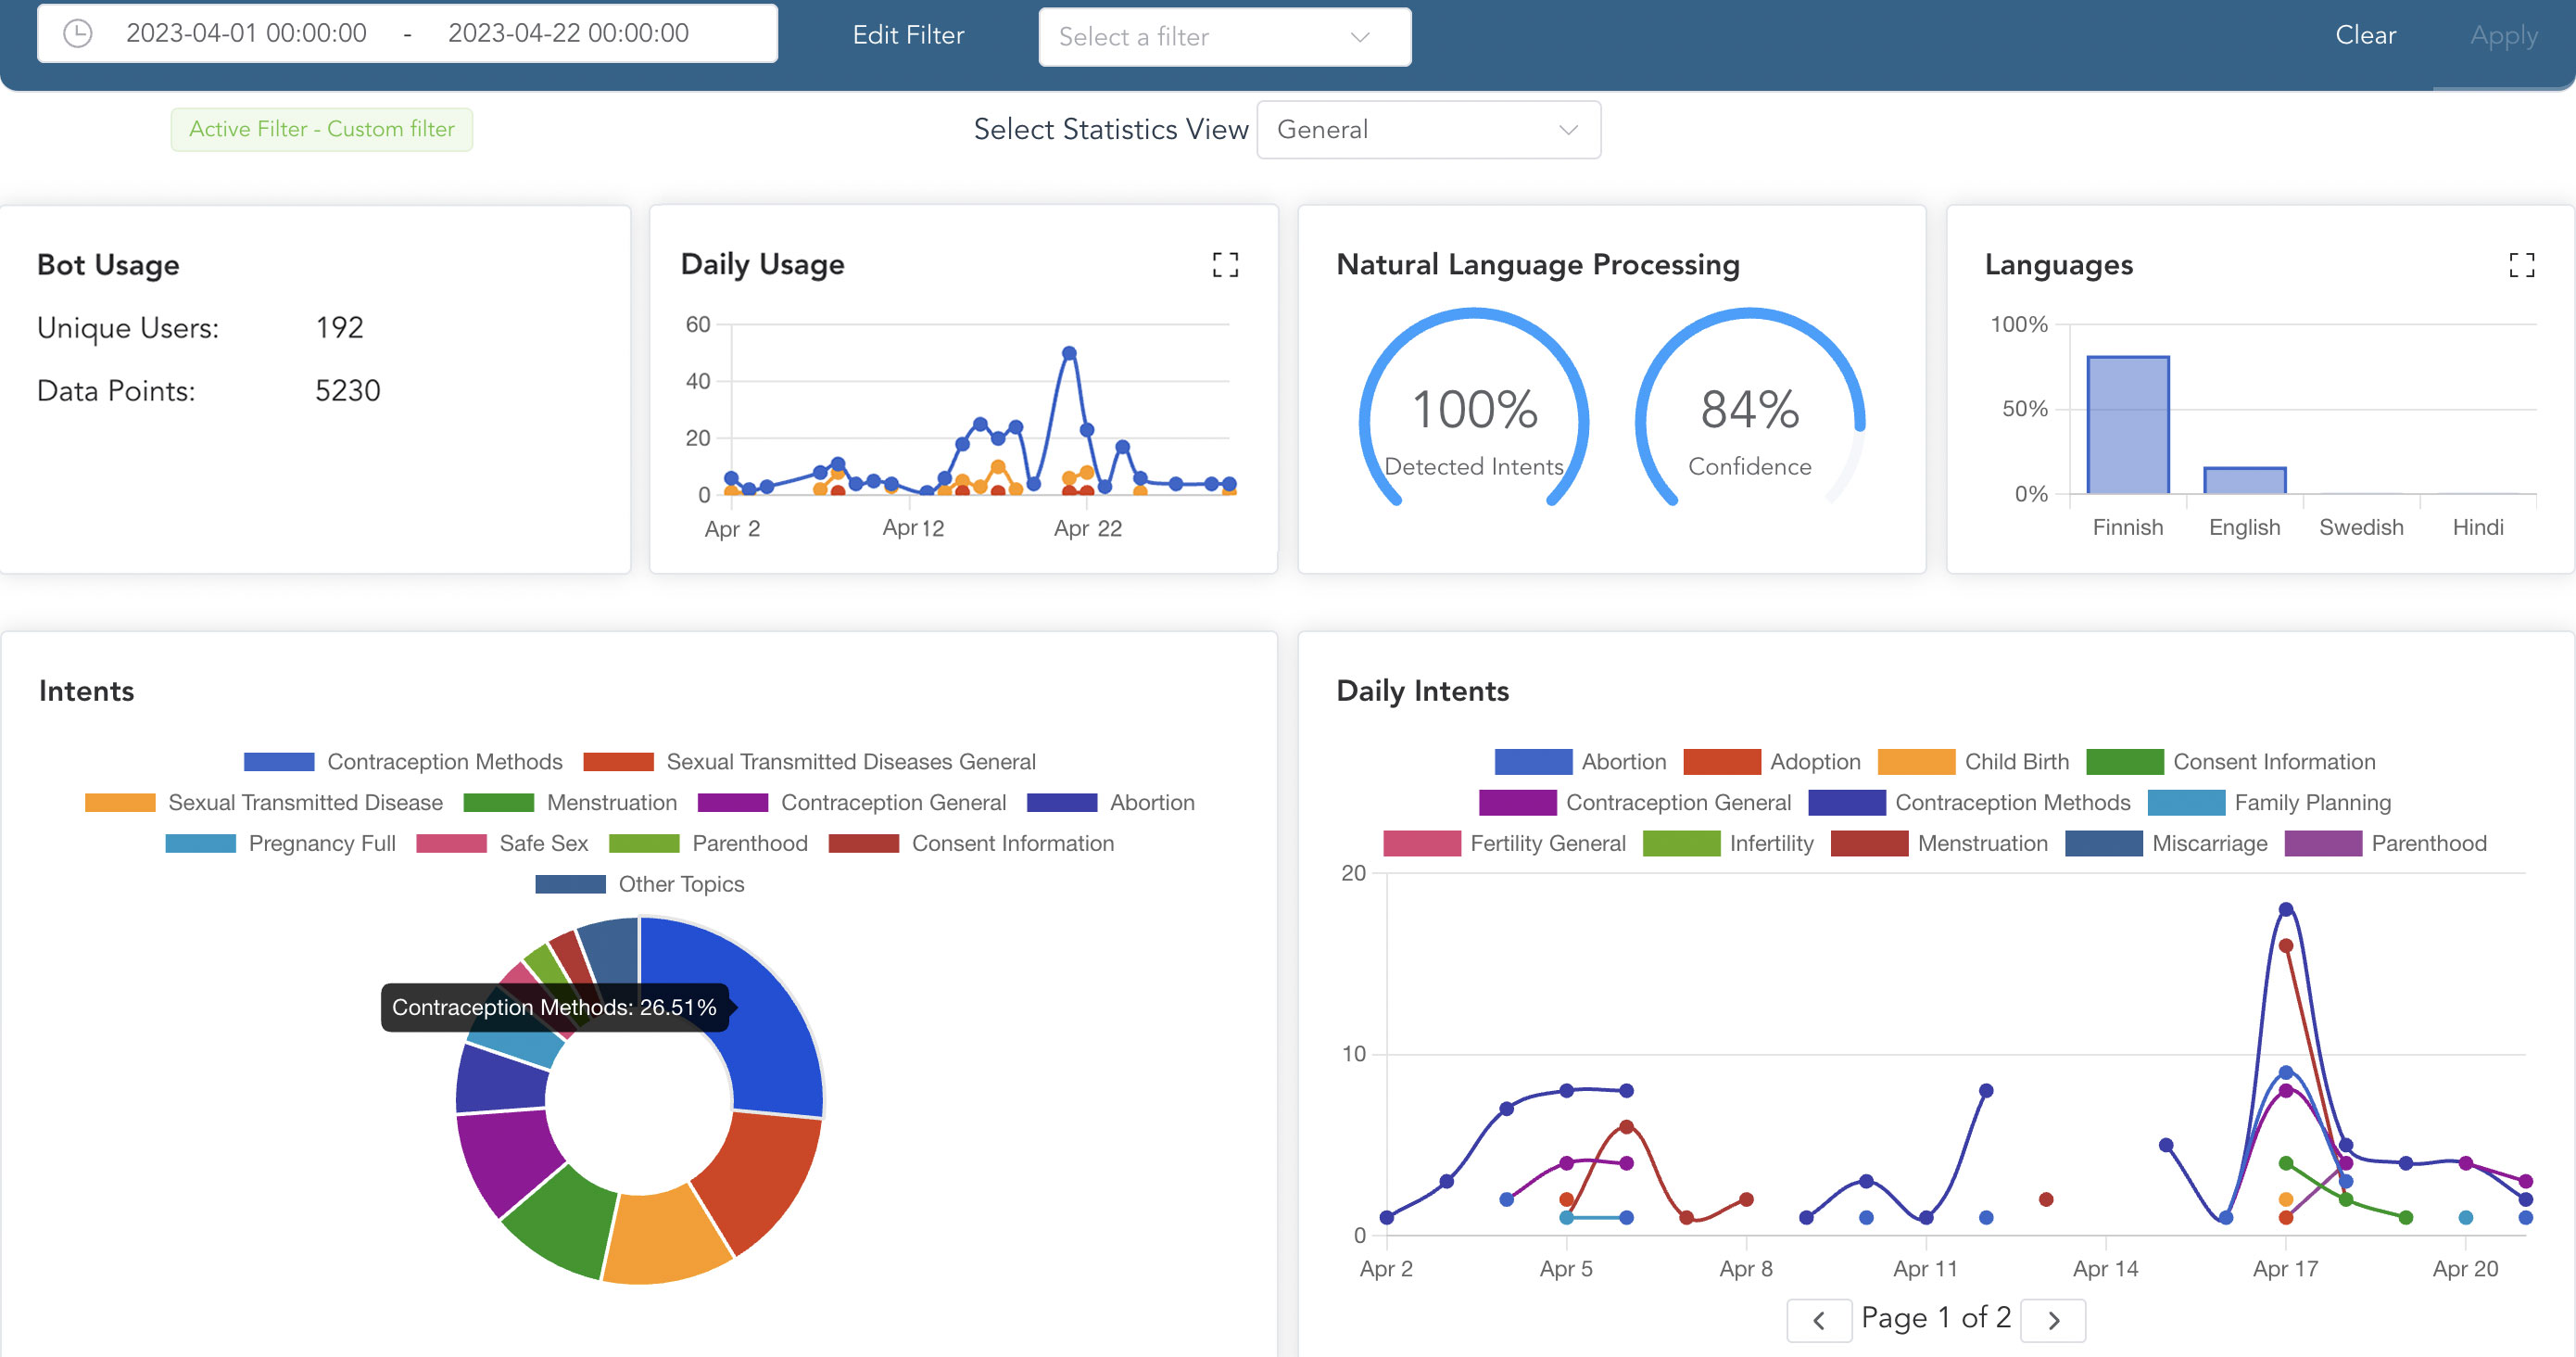Click Family Planning color swatch in legend
Image resolution: width=2576 pixels, height=1357 pixels.
(x=2185, y=803)
